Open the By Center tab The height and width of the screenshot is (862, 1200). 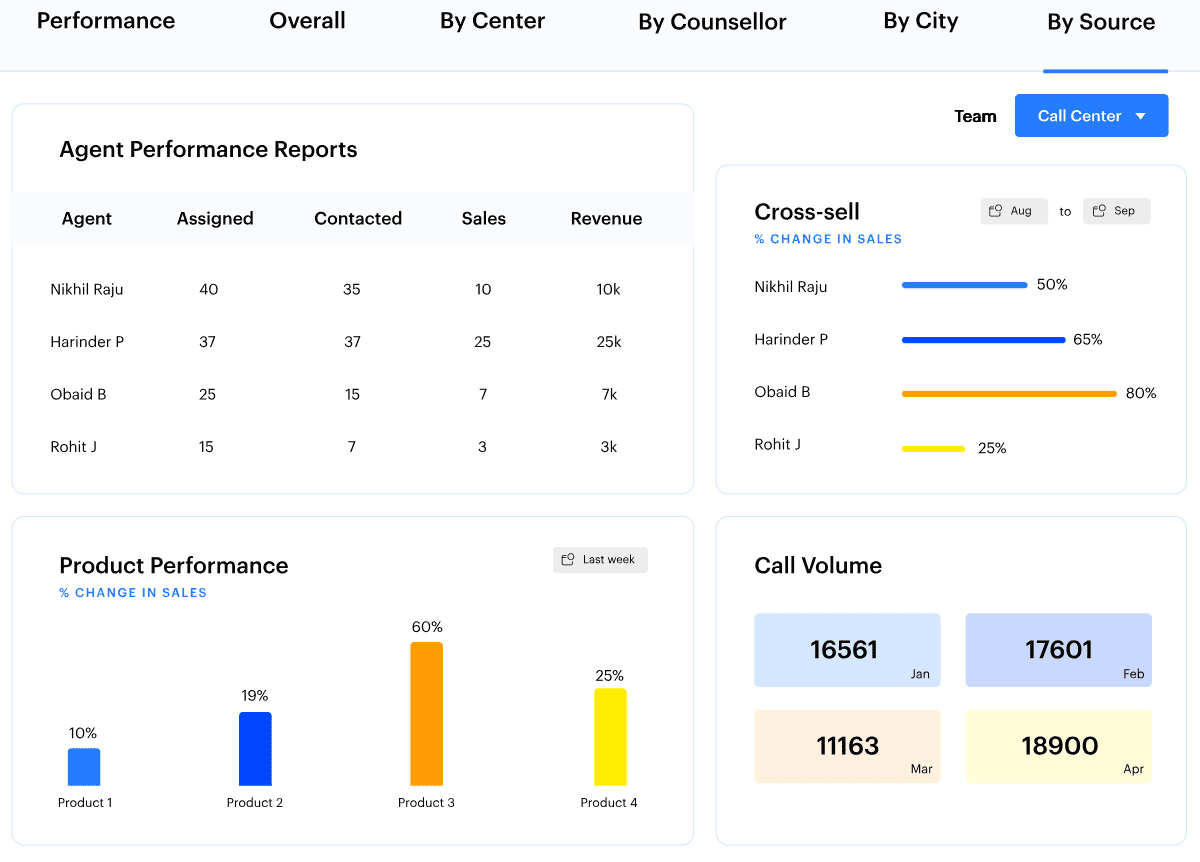tap(492, 21)
